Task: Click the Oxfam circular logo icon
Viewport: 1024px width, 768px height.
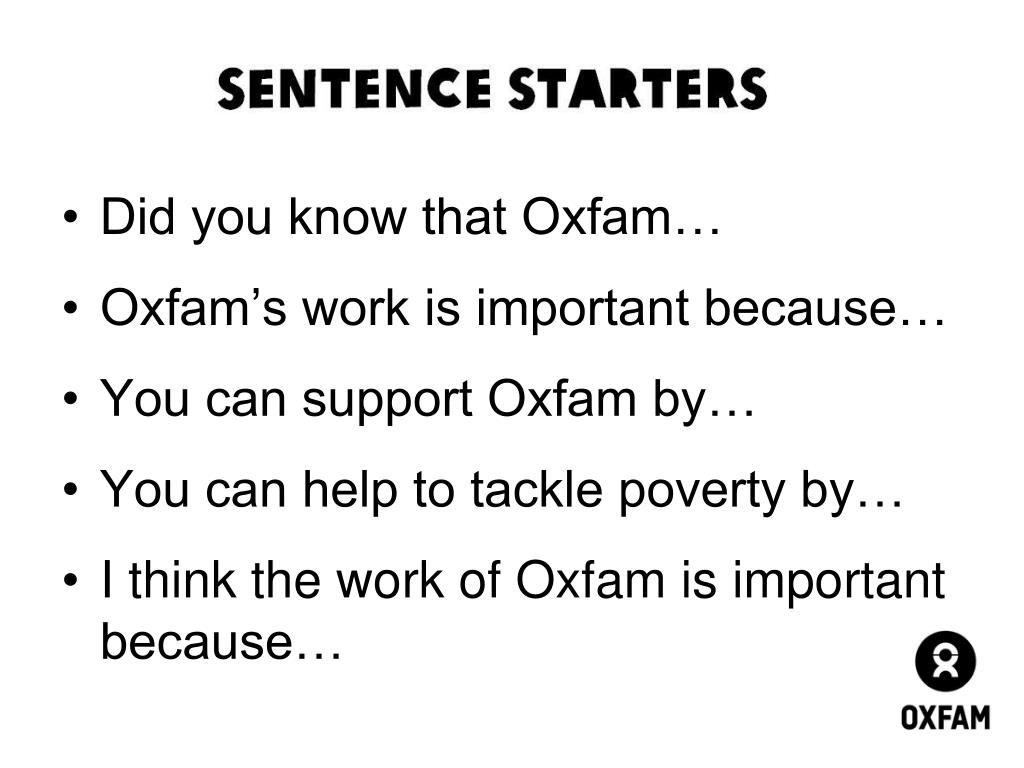Action: [945, 662]
